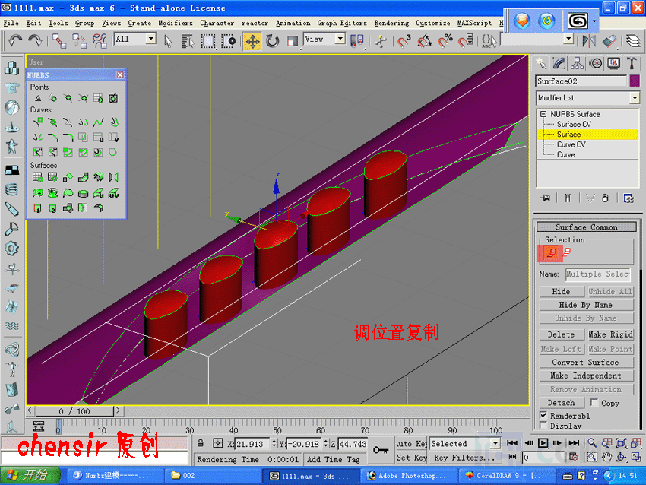Screen dimensions: 646x485
Task: Collapse the NURBS Surface stack entry
Action: click(543, 114)
